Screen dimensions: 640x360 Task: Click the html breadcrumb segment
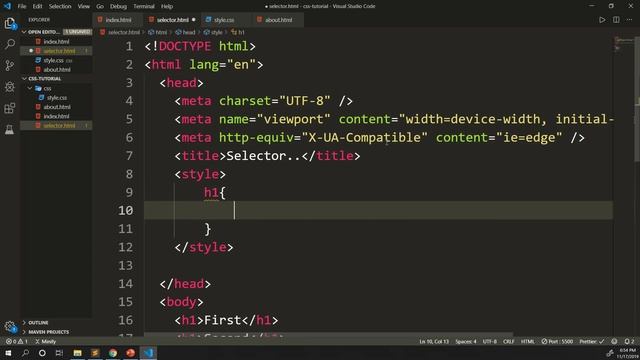point(158,32)
